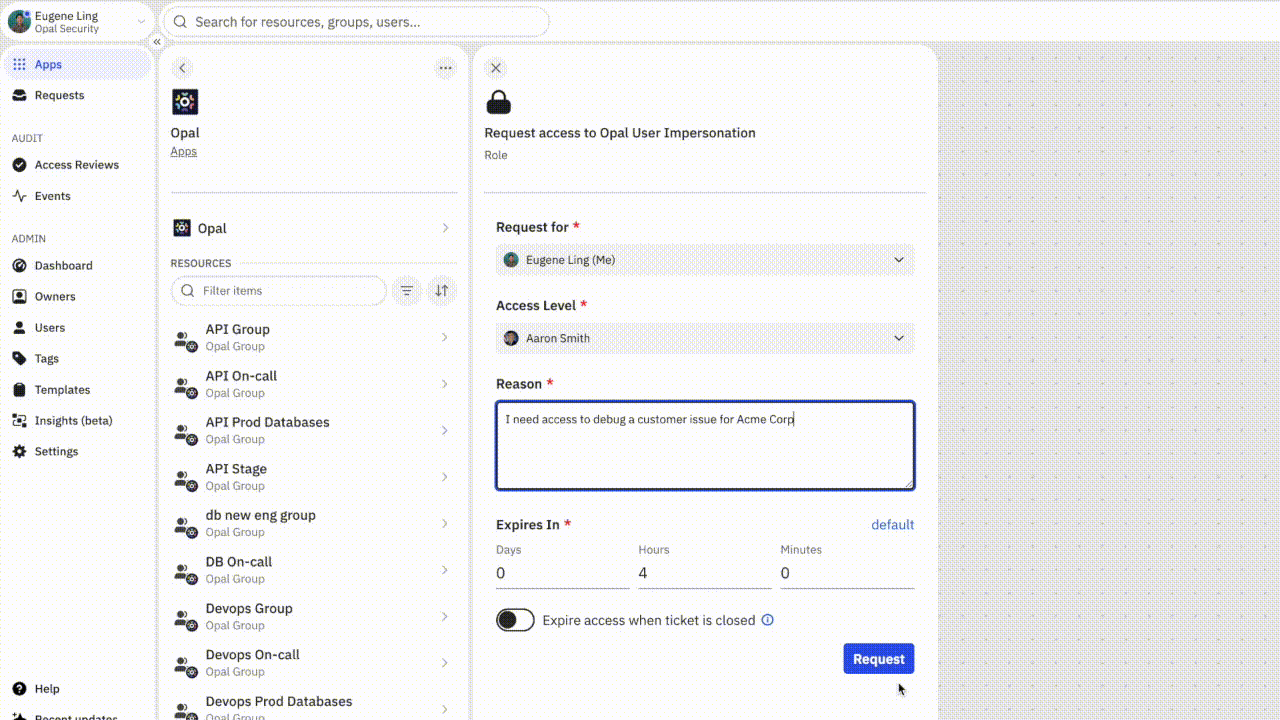Collapse the left sidebar with double-chevron icon
The width and height of the screenshot is (1280, 720).
157,42
